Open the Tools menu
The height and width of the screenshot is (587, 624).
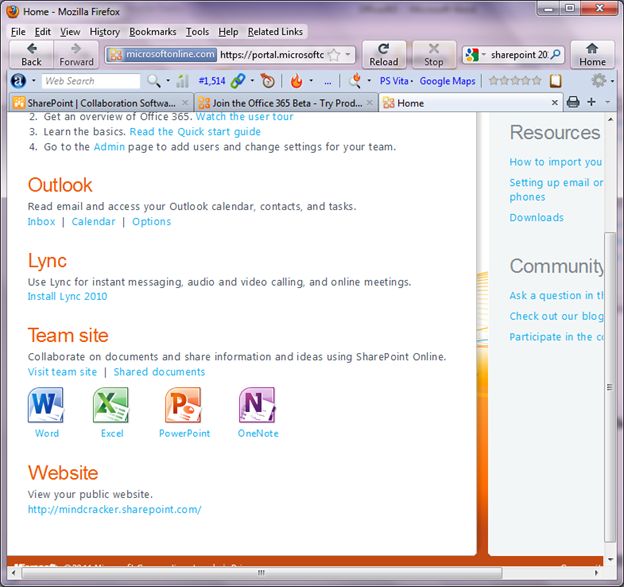[x=197, y=32]
